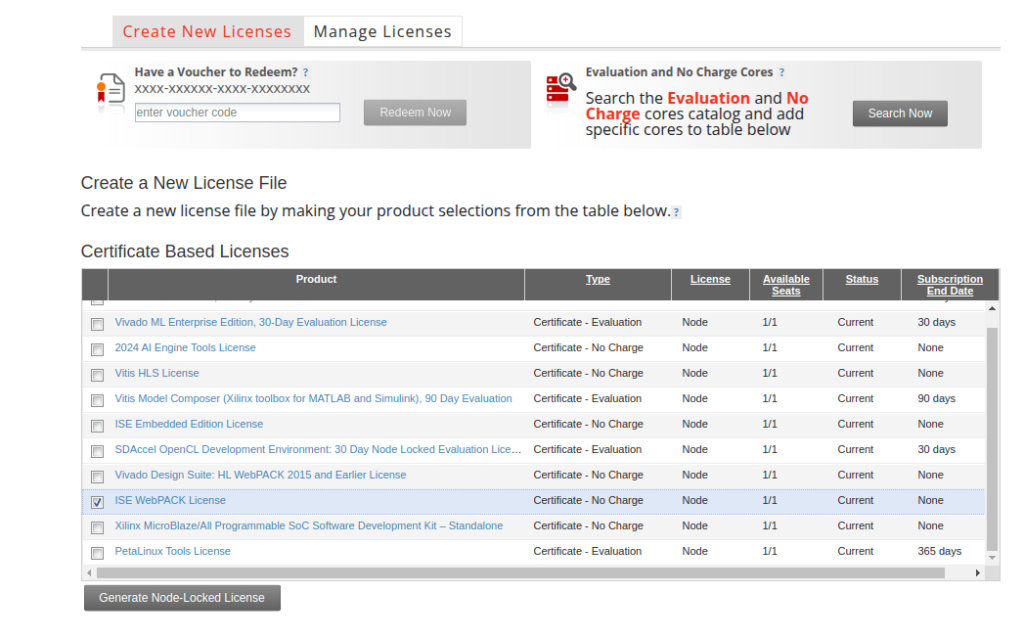1024x638 pixels.
Task: Open Vivado ML Enterprise Edition 30-Day Evaluation link
Action: point(251,322)
